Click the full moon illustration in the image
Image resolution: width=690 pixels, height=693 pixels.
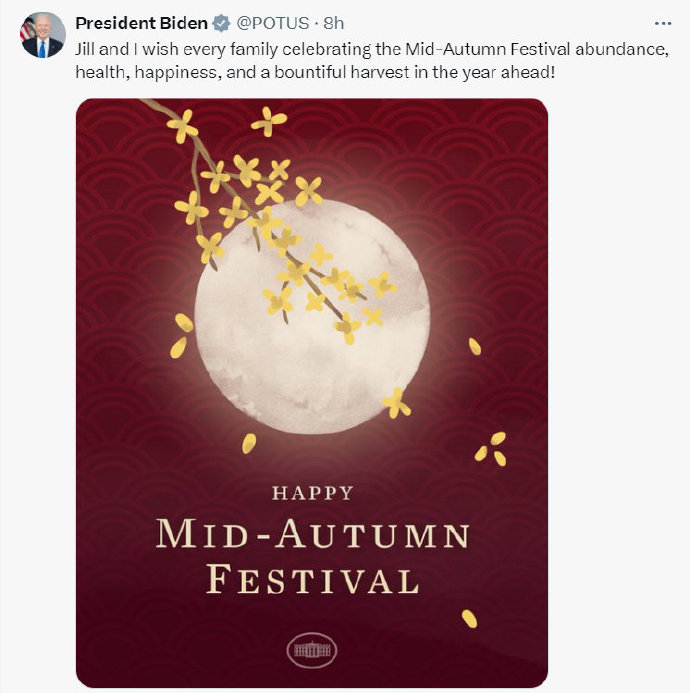coord(313,316)
